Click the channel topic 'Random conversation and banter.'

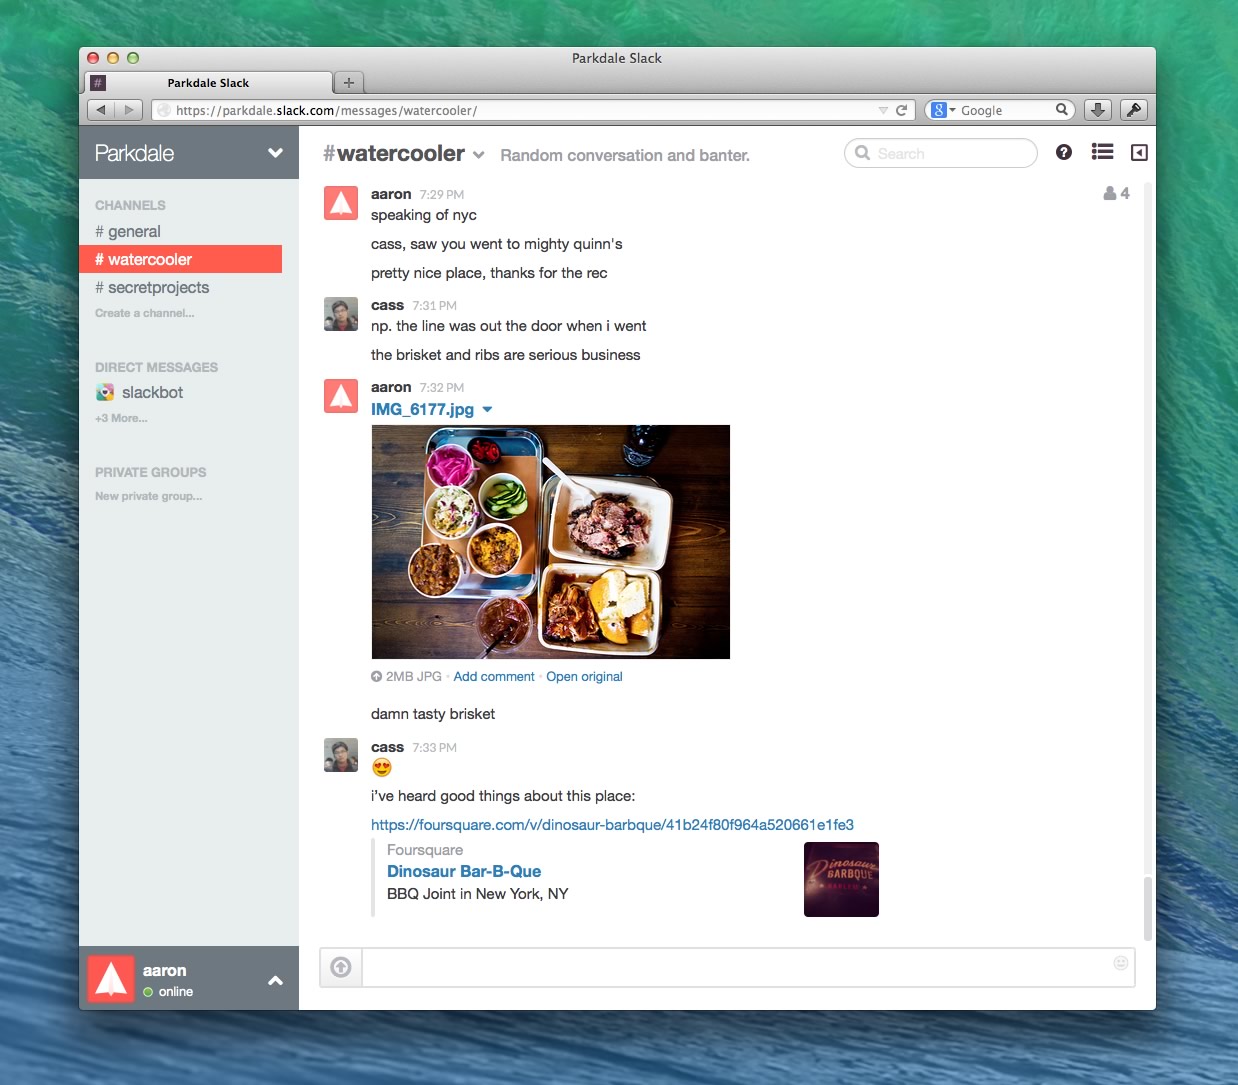(x=625, y=155)
